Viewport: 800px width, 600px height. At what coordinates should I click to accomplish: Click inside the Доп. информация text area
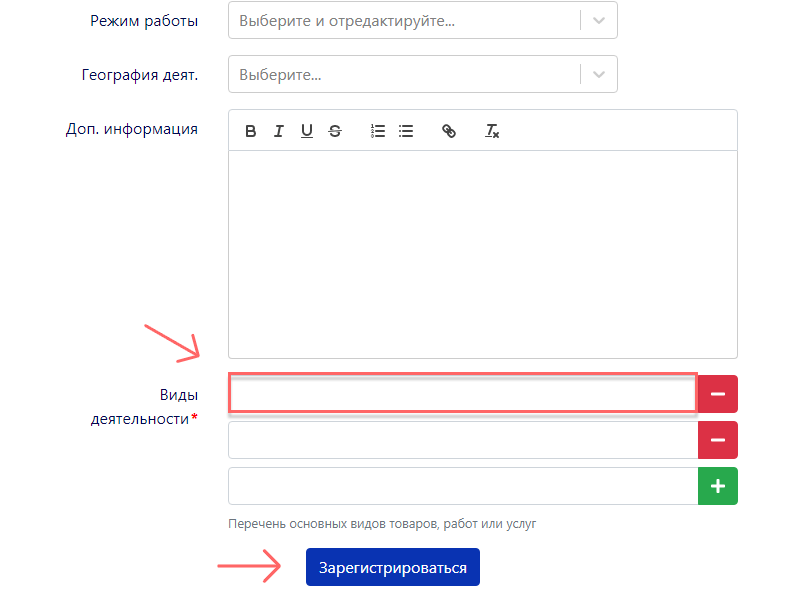(x=482, y=254)
